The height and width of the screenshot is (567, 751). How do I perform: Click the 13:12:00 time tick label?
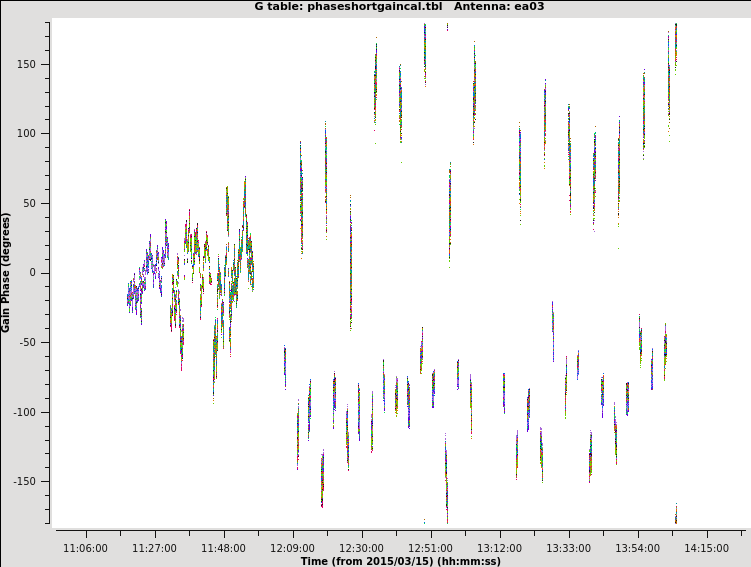[500, 548]
